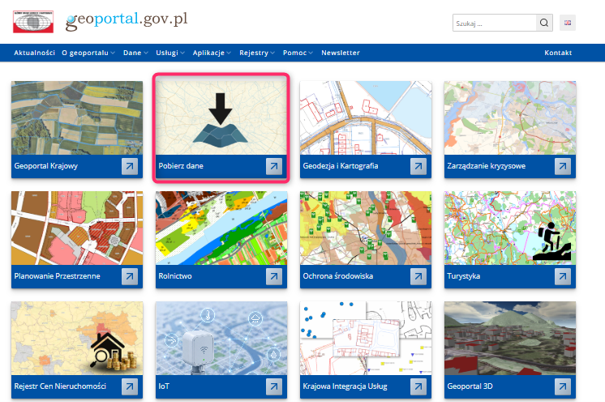
Task: Open the house-and-coins thumbnail of Rejestr Cen
Action: point(77,338)
